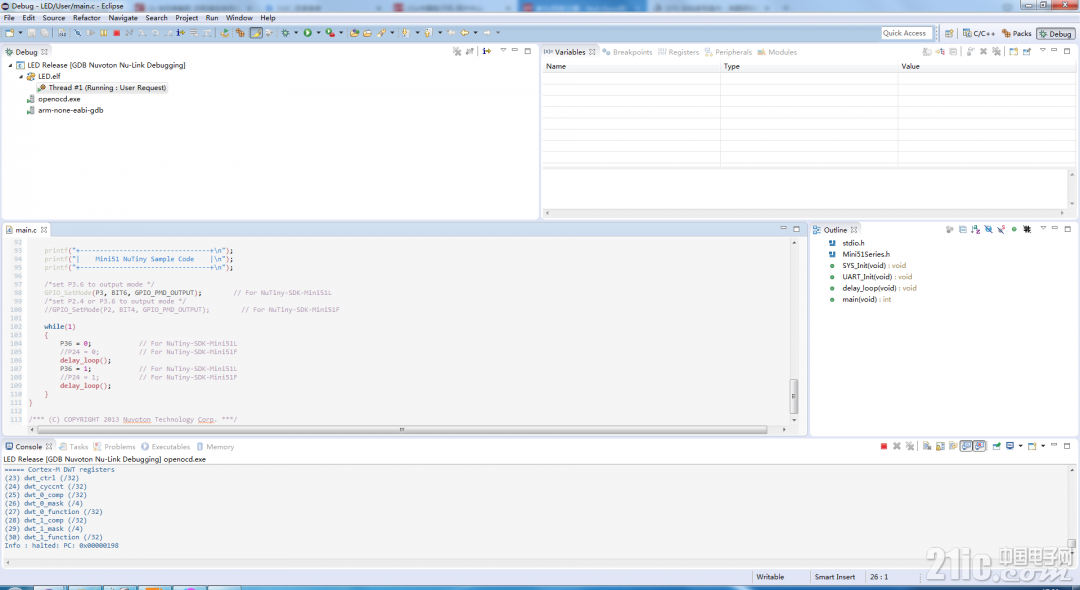Open the Open Console dropdown arrow

click(1043, 446)
